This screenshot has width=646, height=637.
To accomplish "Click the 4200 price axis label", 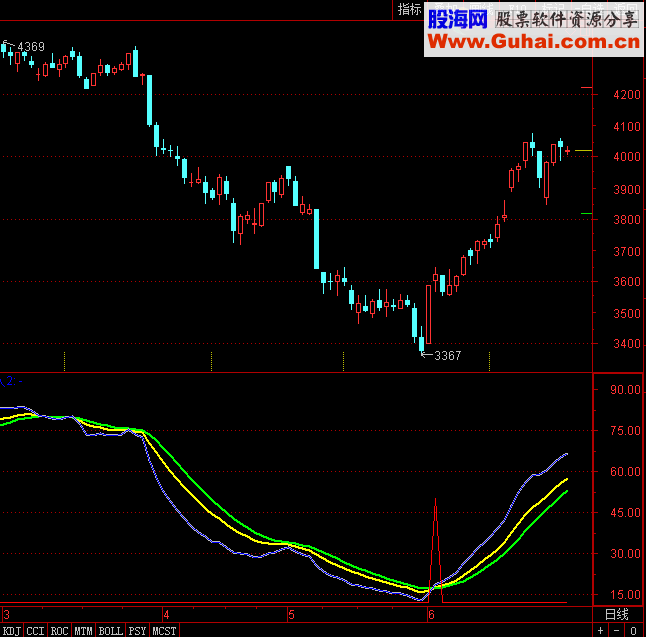I will click(x=627, y=95).
